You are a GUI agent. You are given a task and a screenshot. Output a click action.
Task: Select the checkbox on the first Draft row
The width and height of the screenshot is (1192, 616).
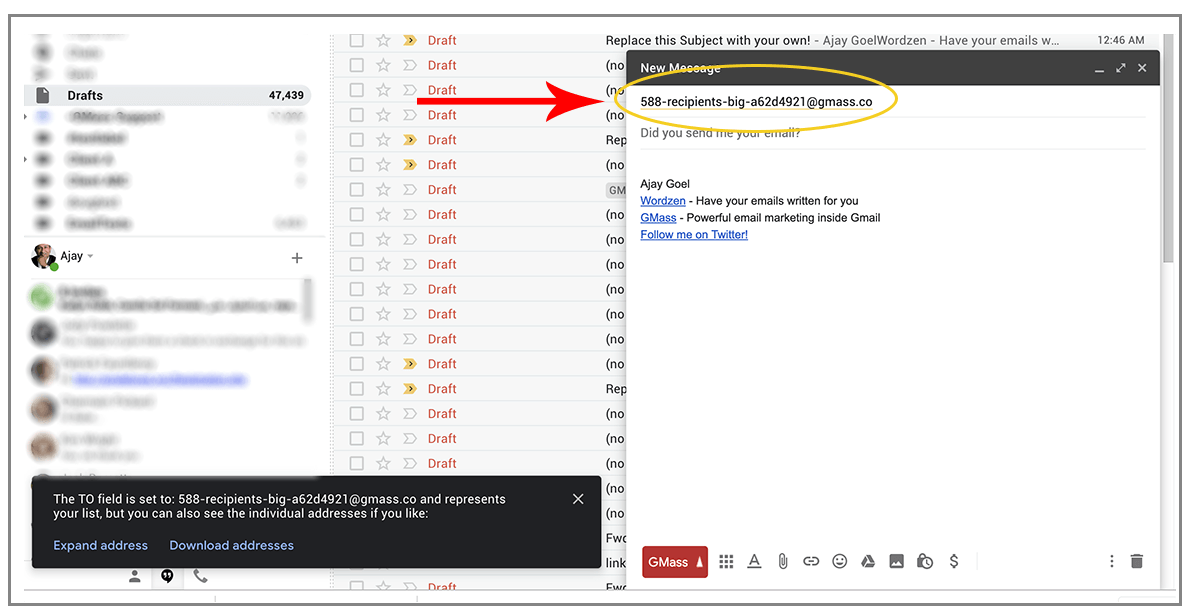point(356,40)
